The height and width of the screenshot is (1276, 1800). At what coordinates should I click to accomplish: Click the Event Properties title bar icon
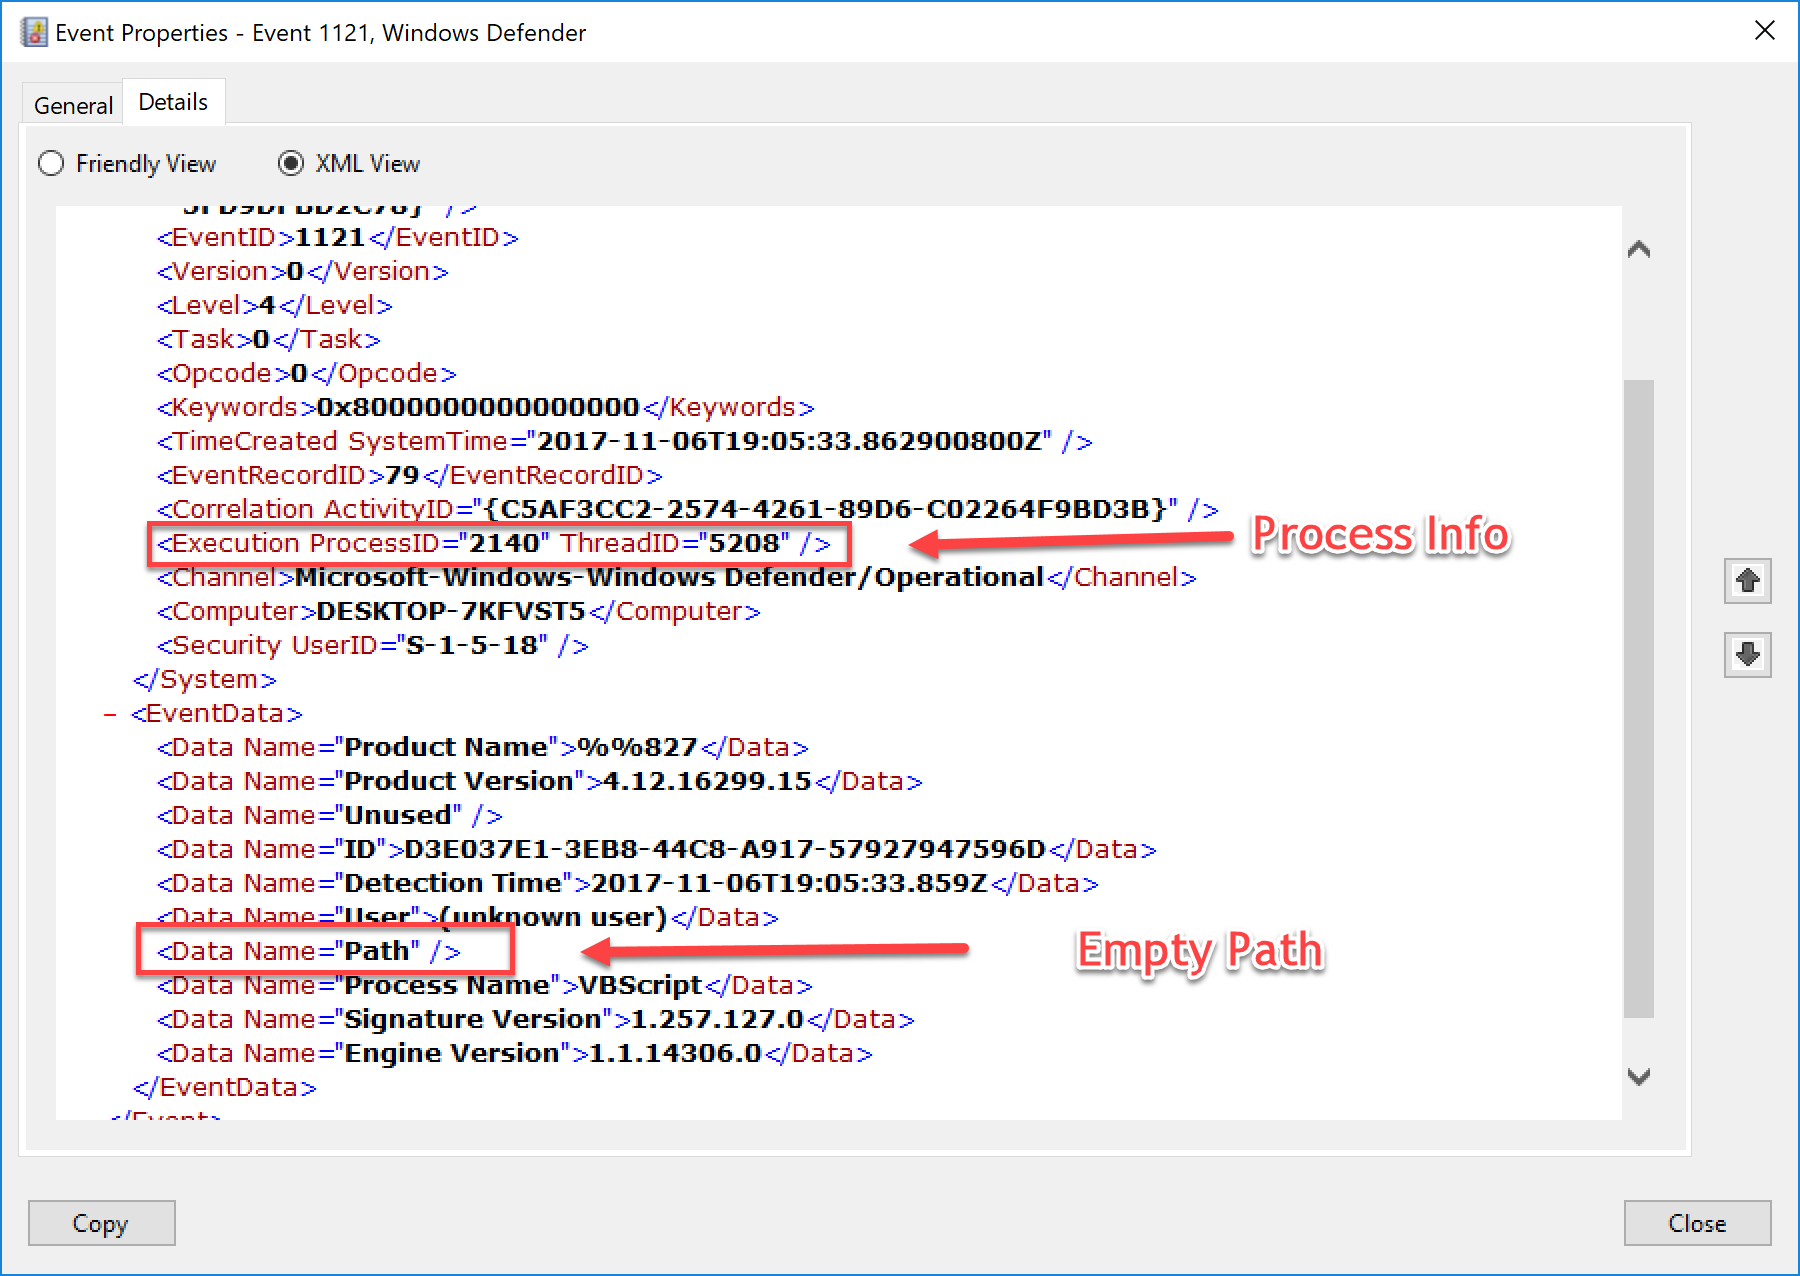[x=34, y=32]
